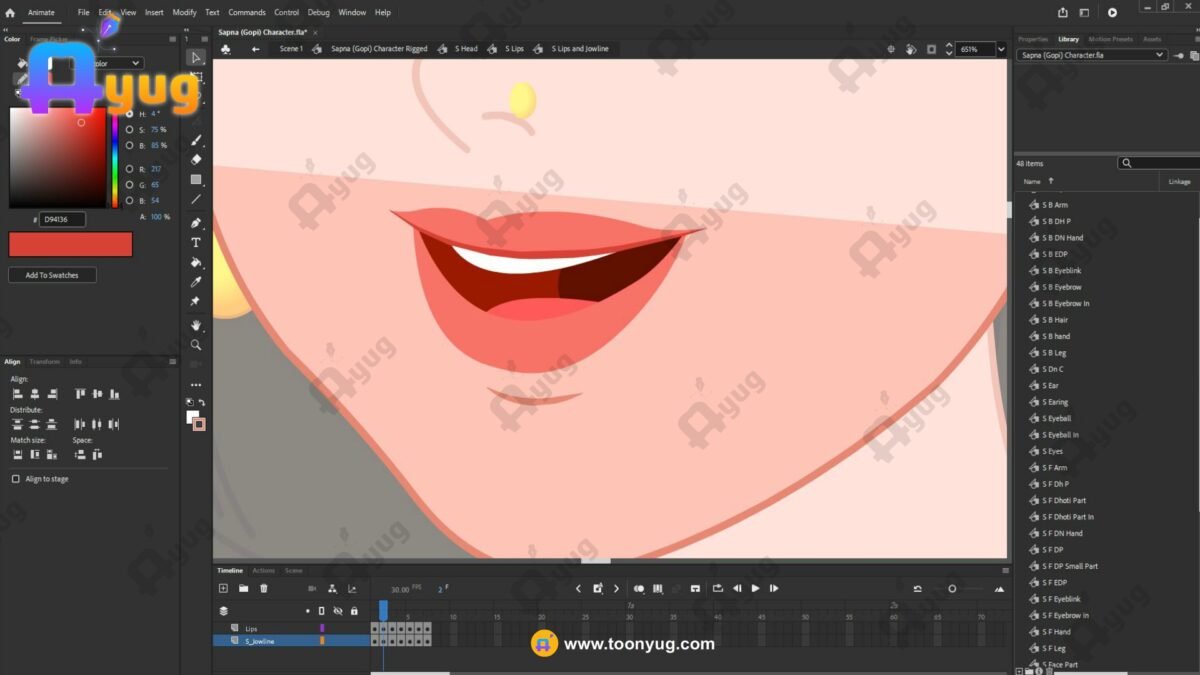Step forward one frame
Viewport: 1200px width, 675px height.
click(x=774, y=589)
